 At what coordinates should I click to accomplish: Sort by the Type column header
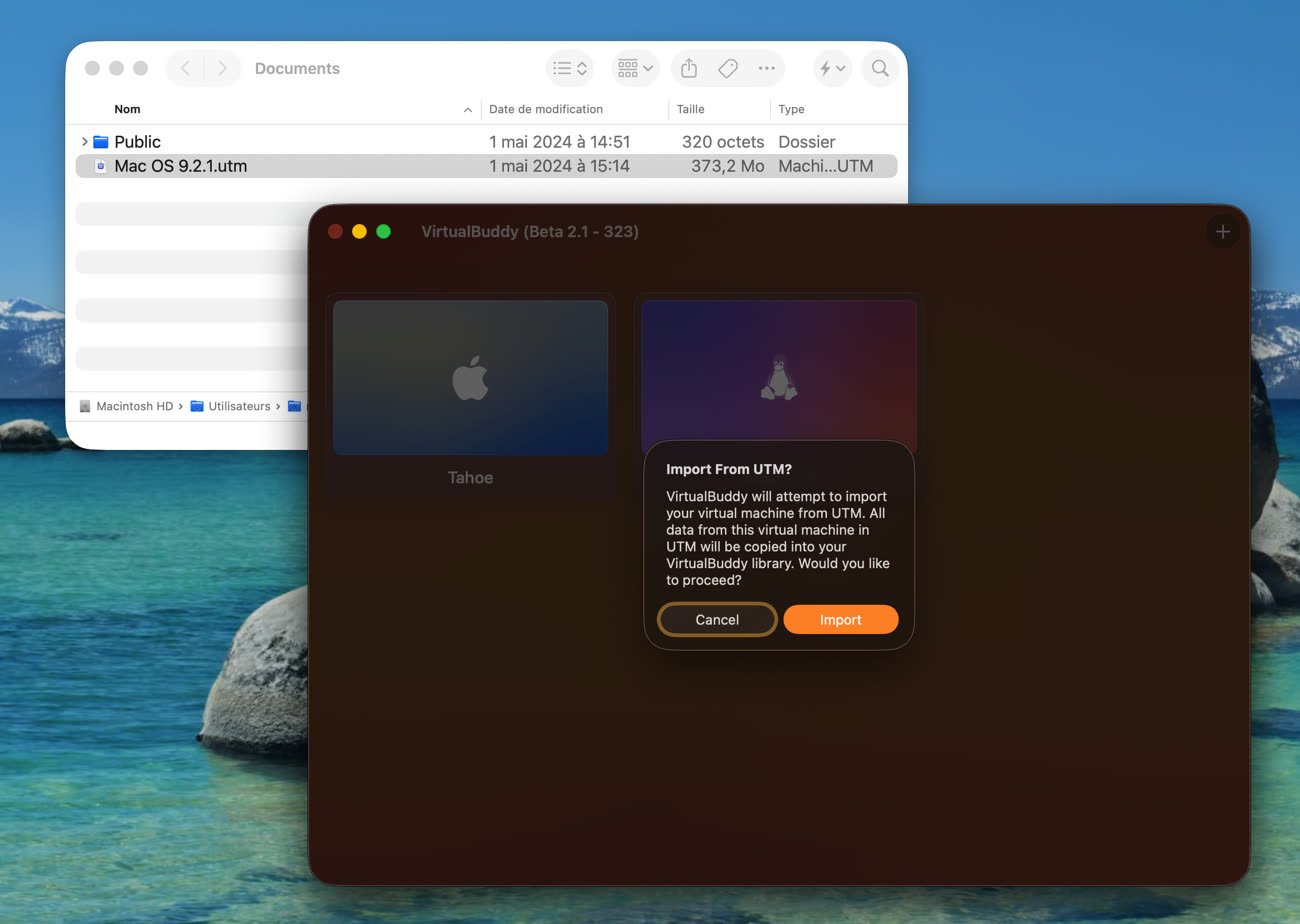791,109
